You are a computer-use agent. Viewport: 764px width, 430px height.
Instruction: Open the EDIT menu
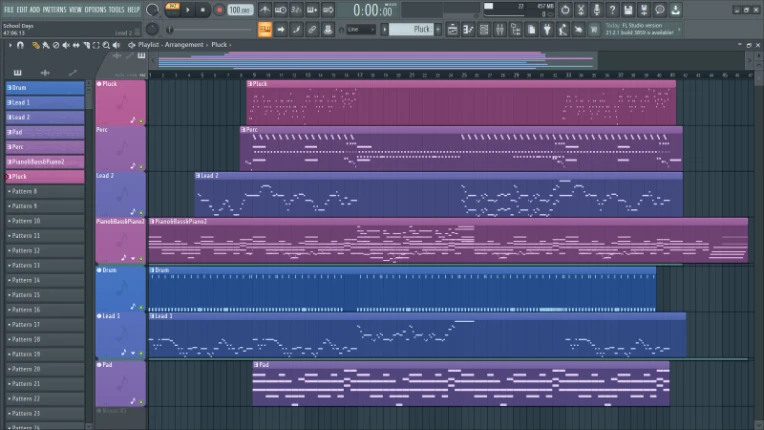(x=22, y=10)
